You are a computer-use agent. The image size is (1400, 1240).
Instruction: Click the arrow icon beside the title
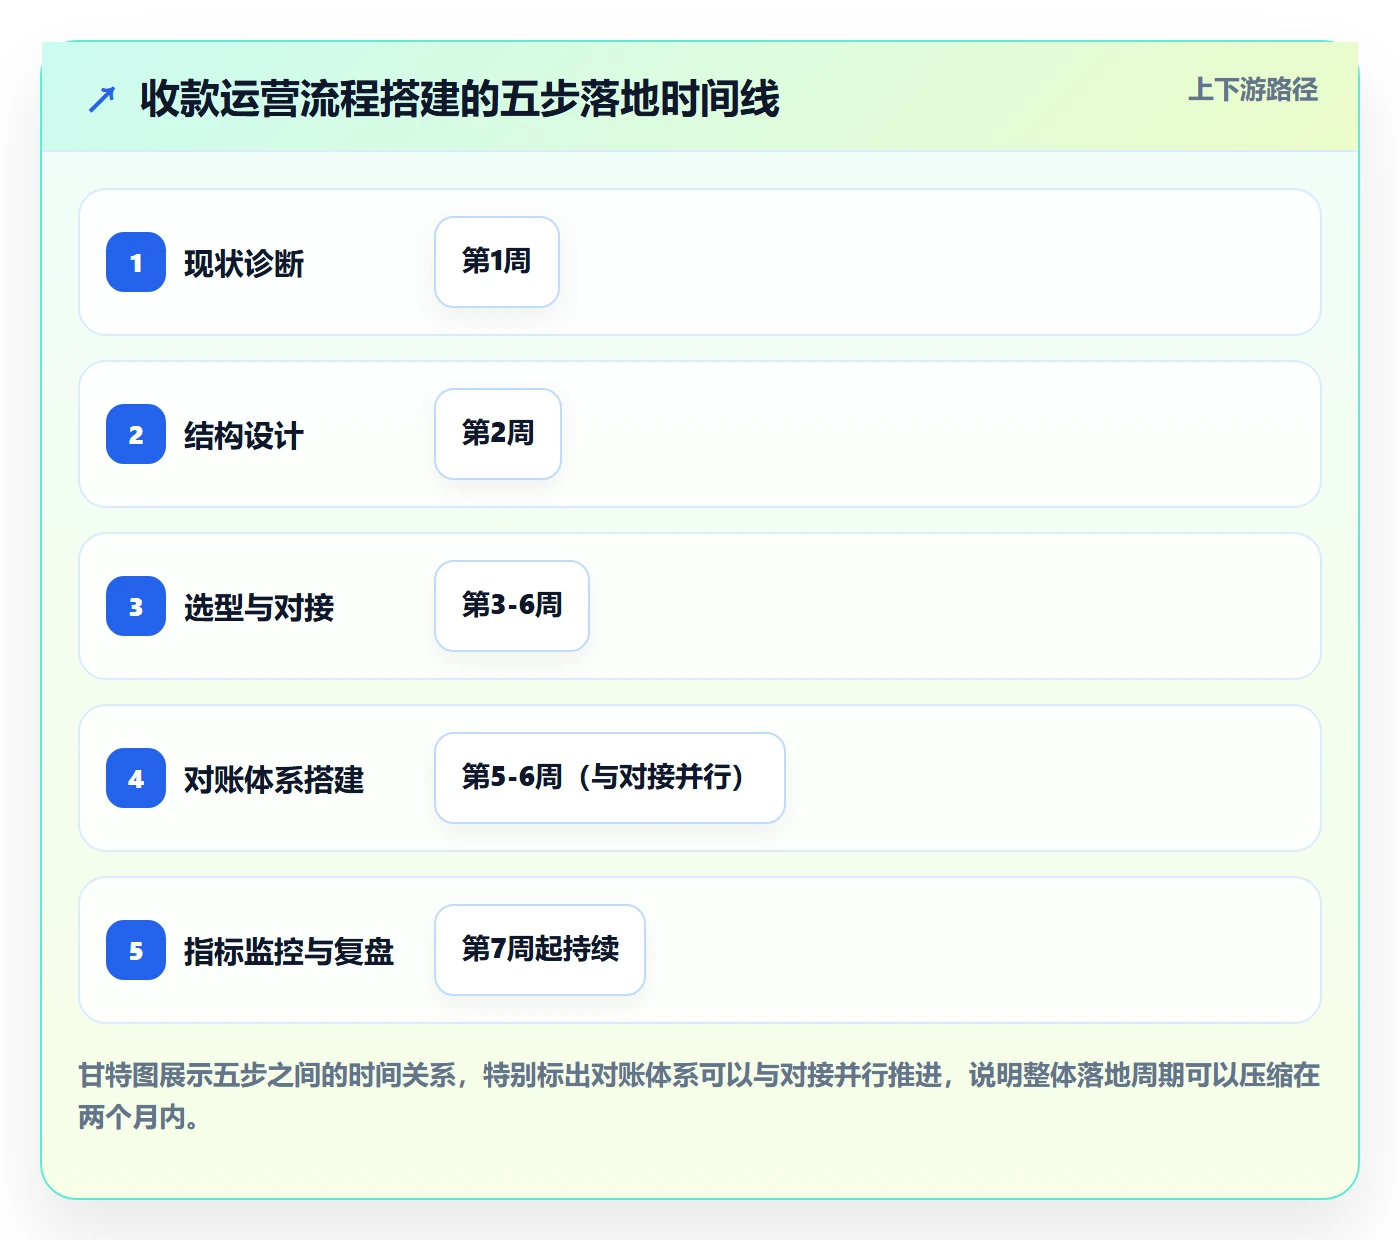click(x=102, y=99)
